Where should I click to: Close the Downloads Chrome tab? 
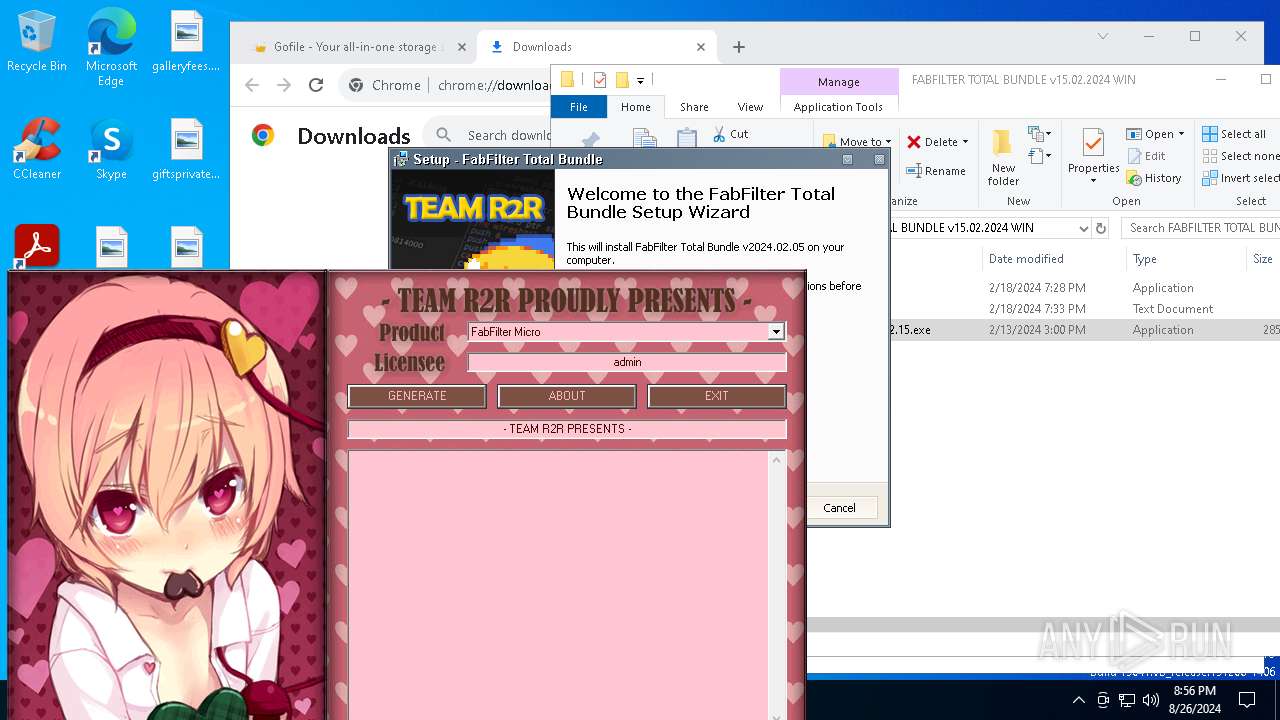701,47
